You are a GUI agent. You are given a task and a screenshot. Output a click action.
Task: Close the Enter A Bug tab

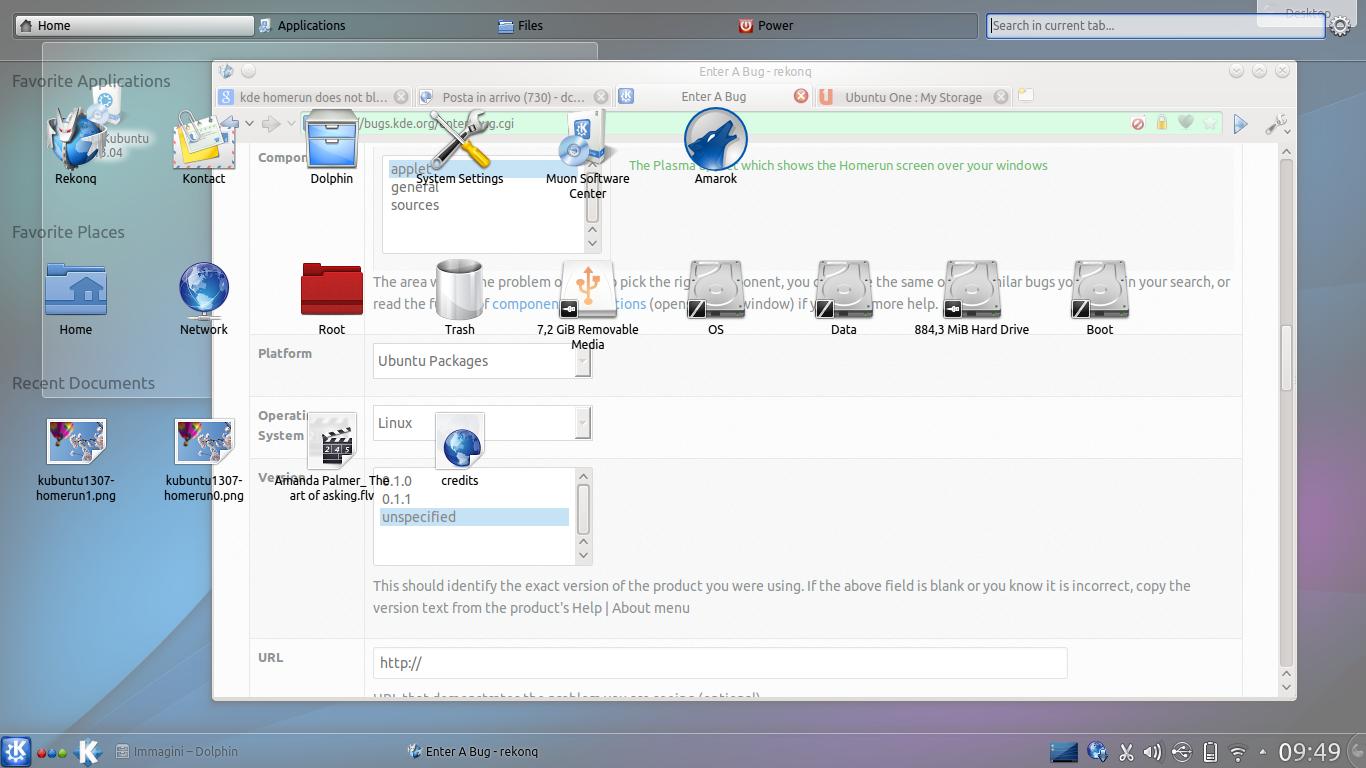pyautogui.click(x=801, y=96)
